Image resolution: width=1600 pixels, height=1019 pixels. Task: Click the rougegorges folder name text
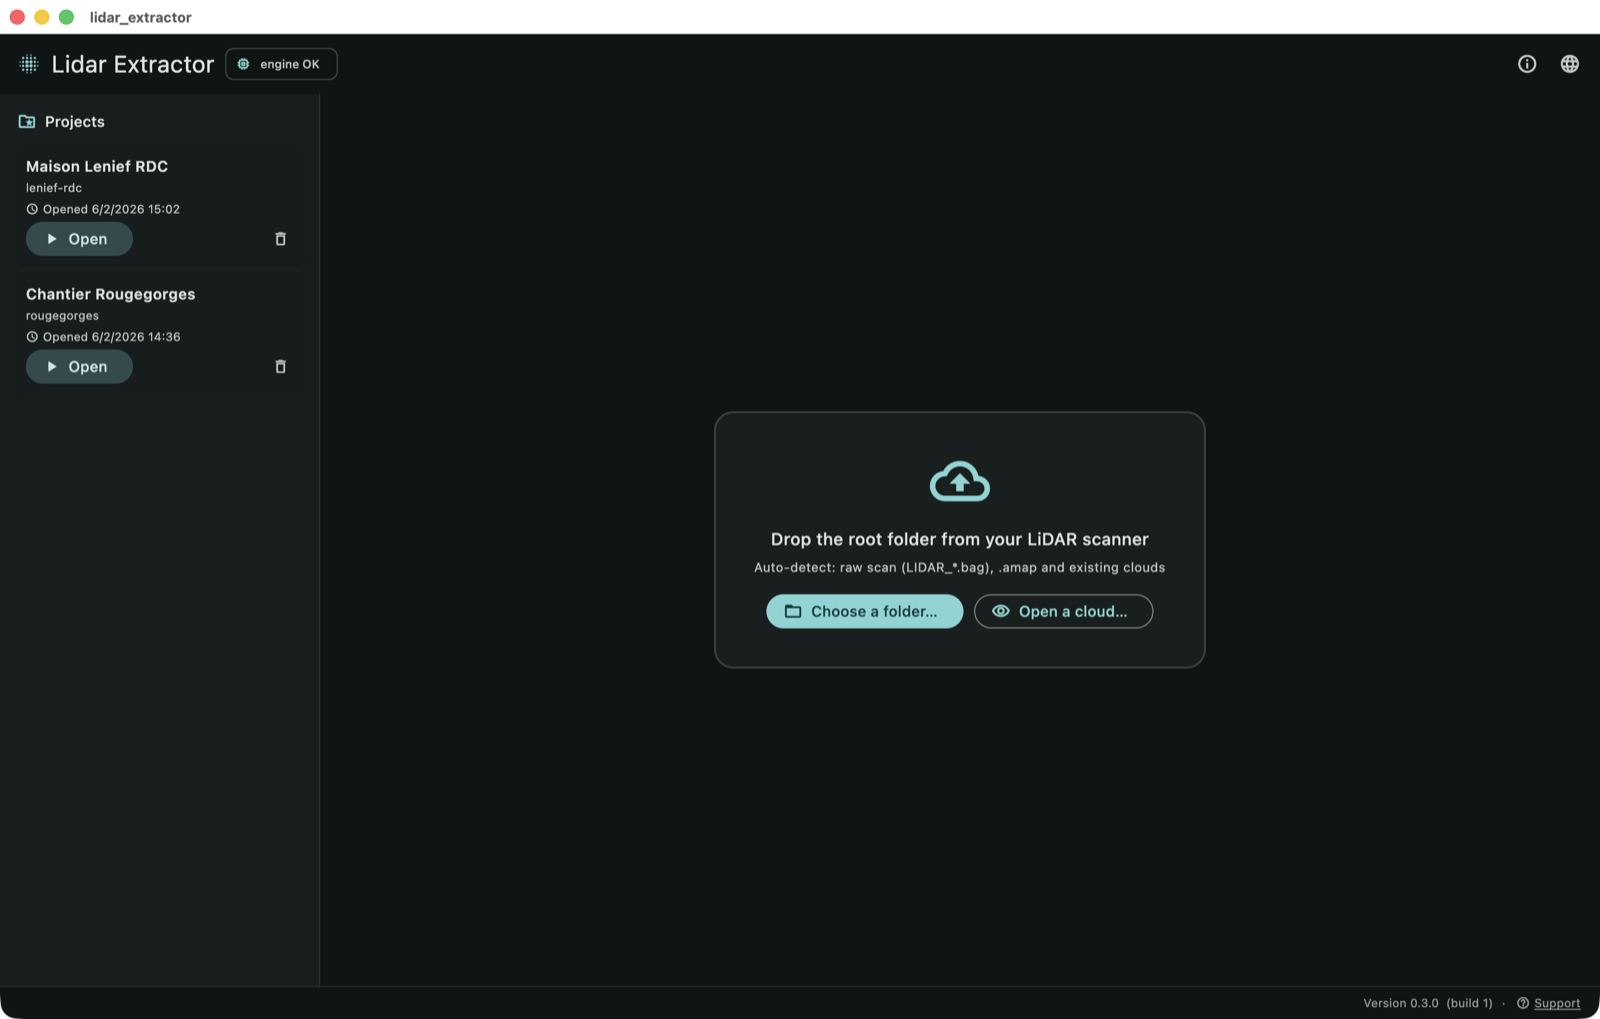[x=62, y=316]
